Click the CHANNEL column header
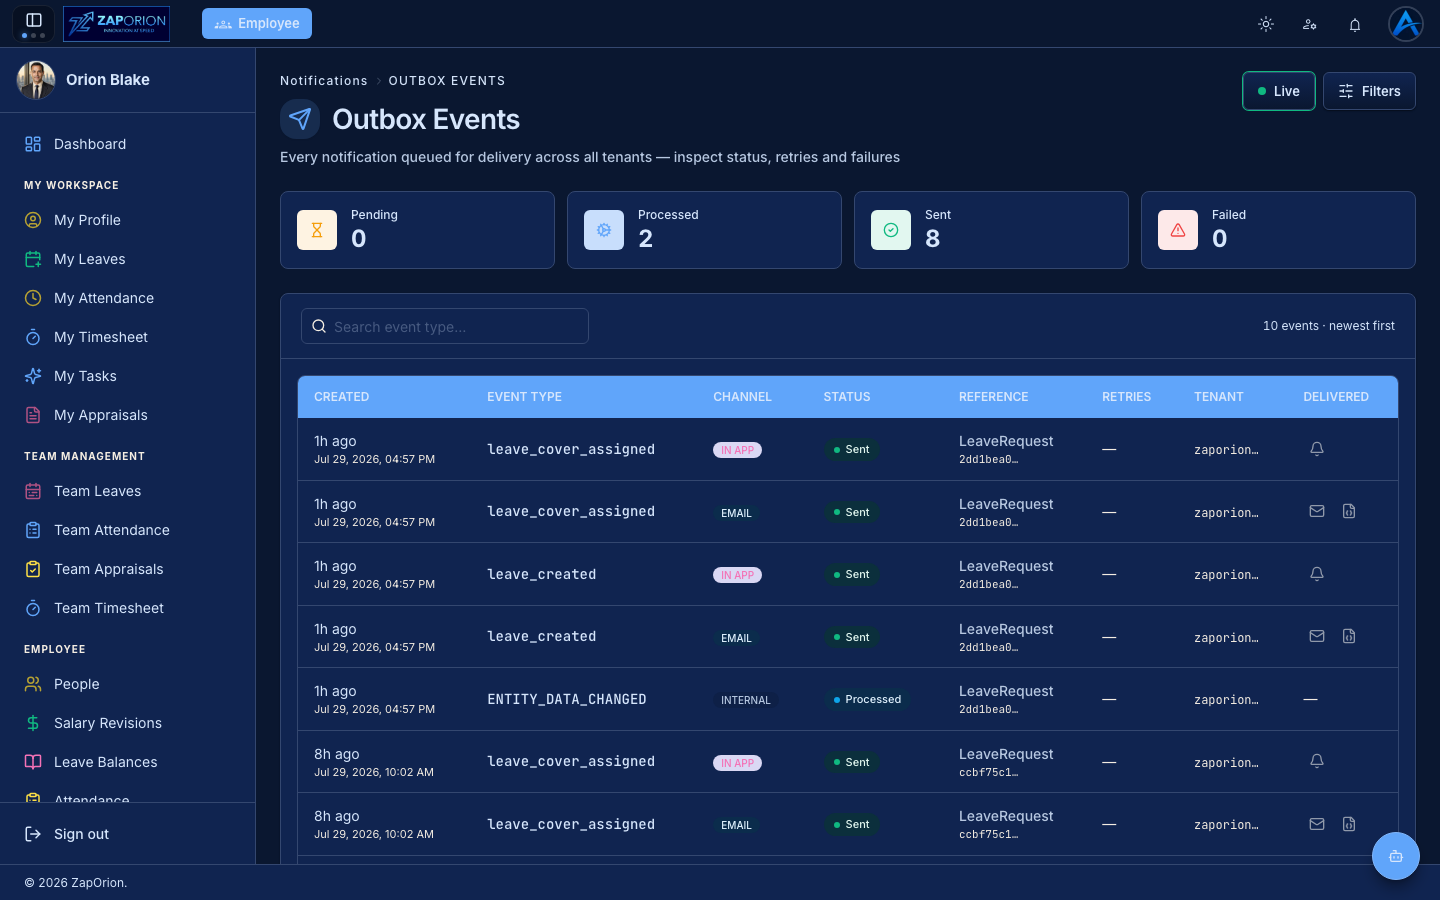This screenshot has height=900, width=1440. [742, 397]
